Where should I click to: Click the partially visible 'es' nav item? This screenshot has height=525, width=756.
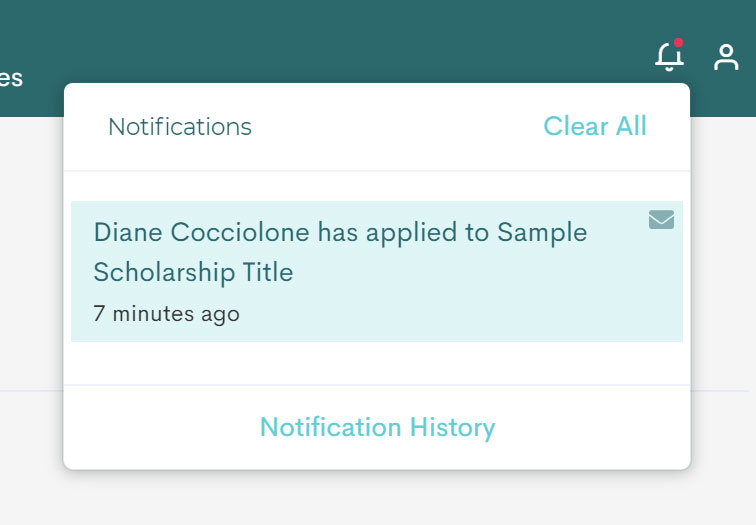tap(11, 78)
